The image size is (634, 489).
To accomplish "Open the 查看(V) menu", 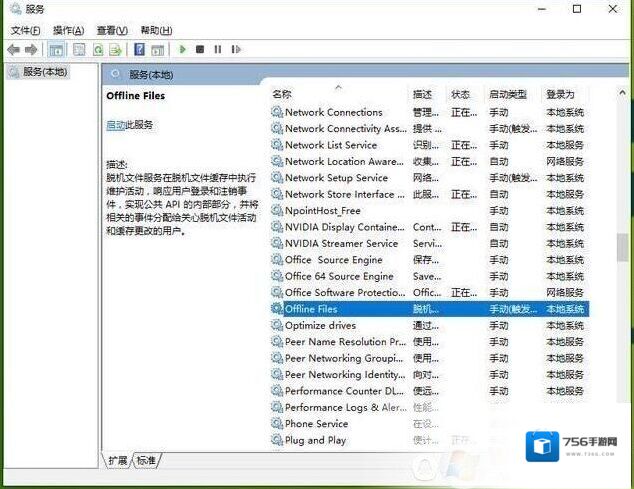I will tap(109, 31).
